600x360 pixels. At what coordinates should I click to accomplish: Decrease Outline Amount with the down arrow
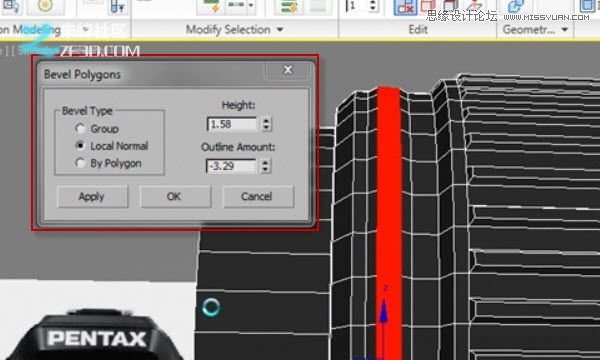tap(266, 170)
